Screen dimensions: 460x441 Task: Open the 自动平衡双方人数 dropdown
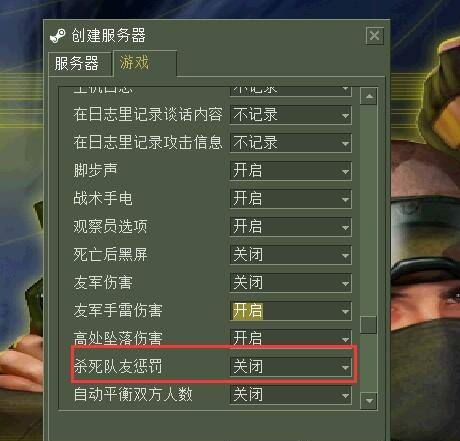tap(290, 395)
